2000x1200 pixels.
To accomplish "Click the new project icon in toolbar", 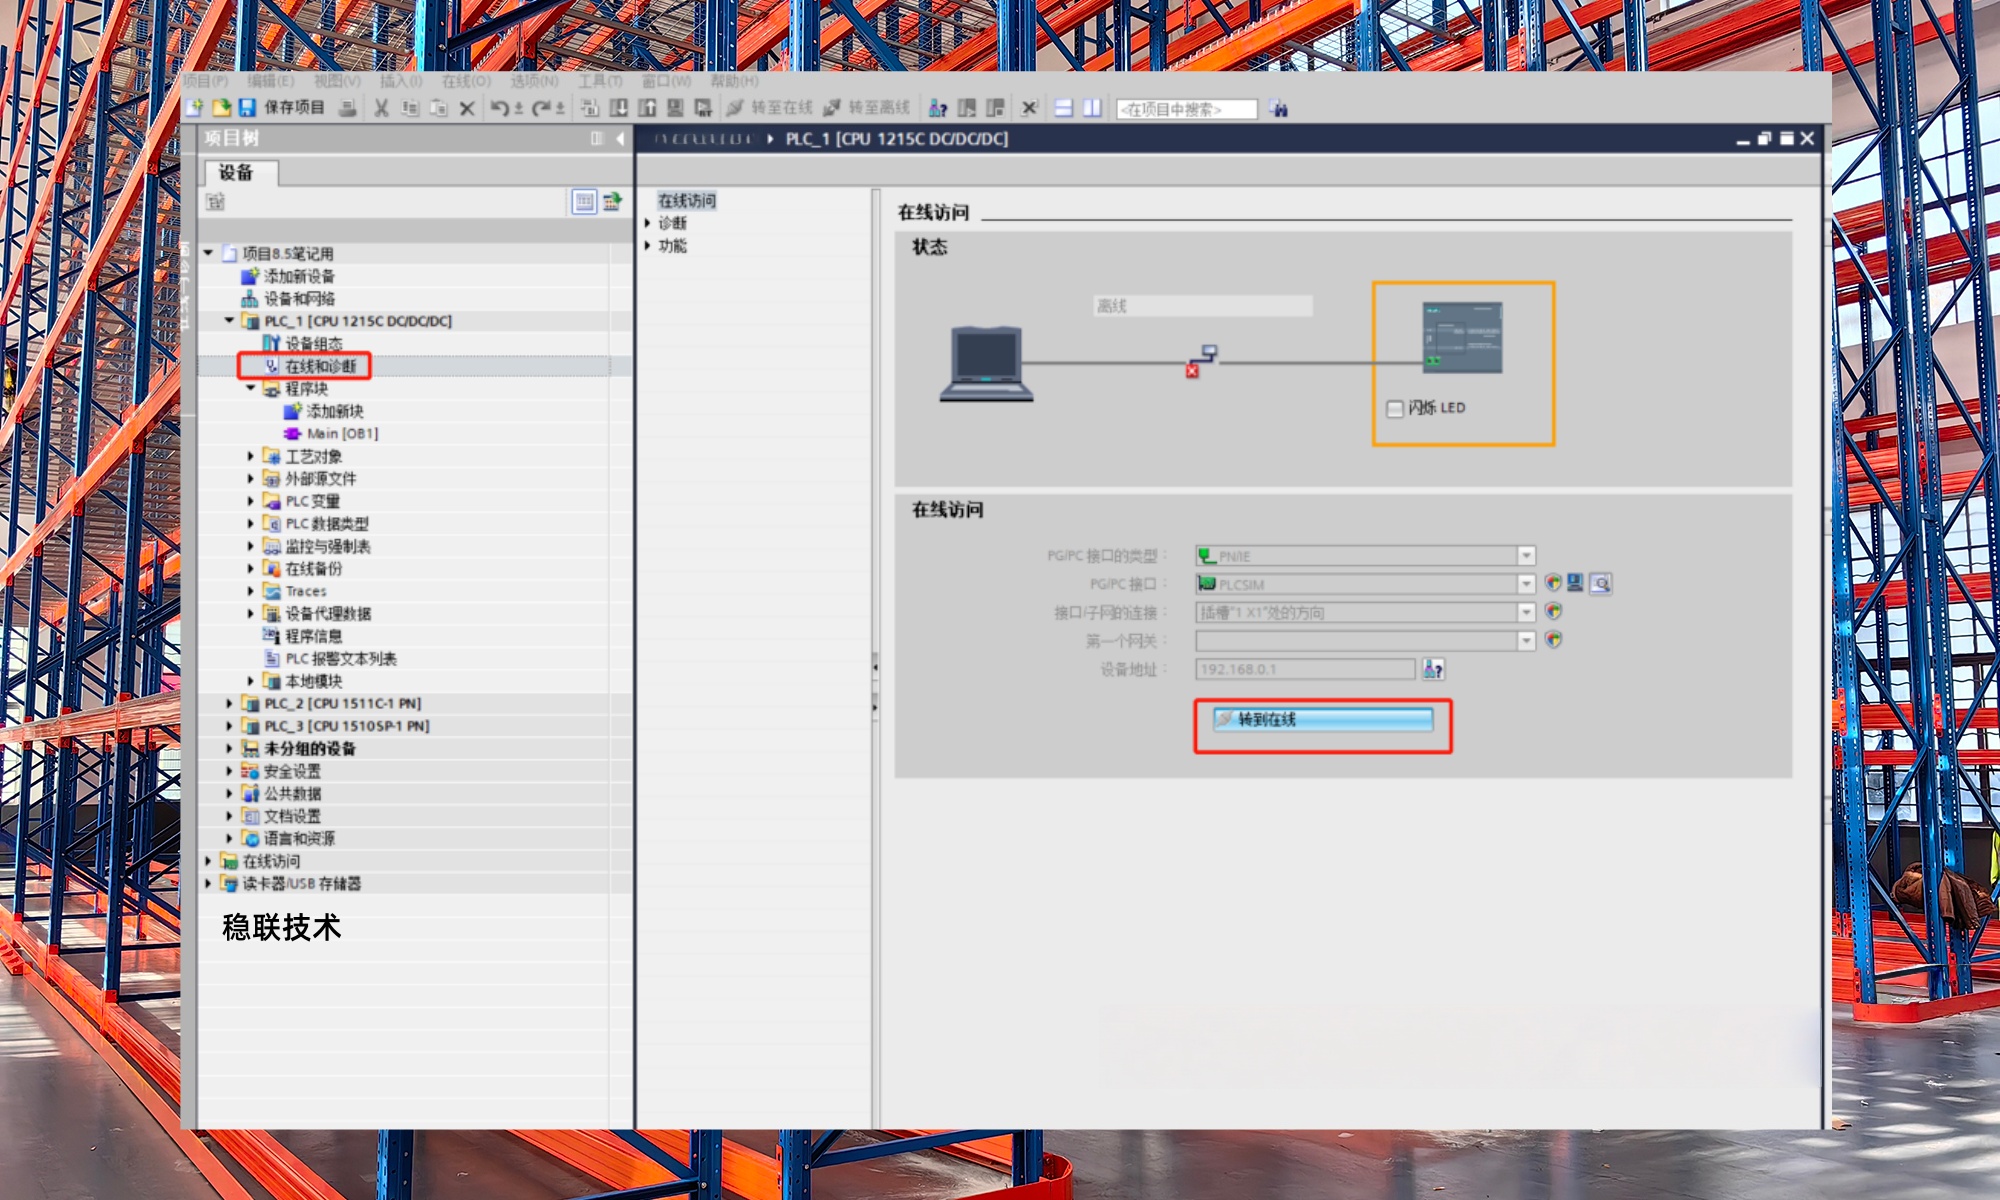I will tap(194, 107).
